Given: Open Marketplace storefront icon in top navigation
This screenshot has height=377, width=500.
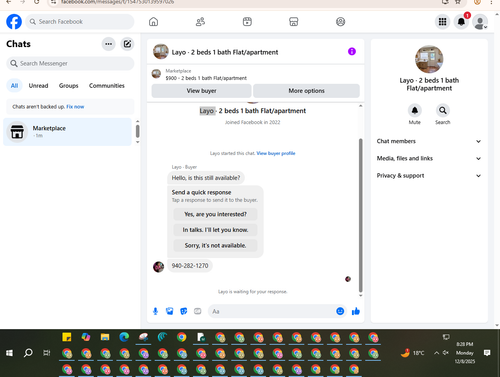Looking at the screenshot, I should [294, 22].
